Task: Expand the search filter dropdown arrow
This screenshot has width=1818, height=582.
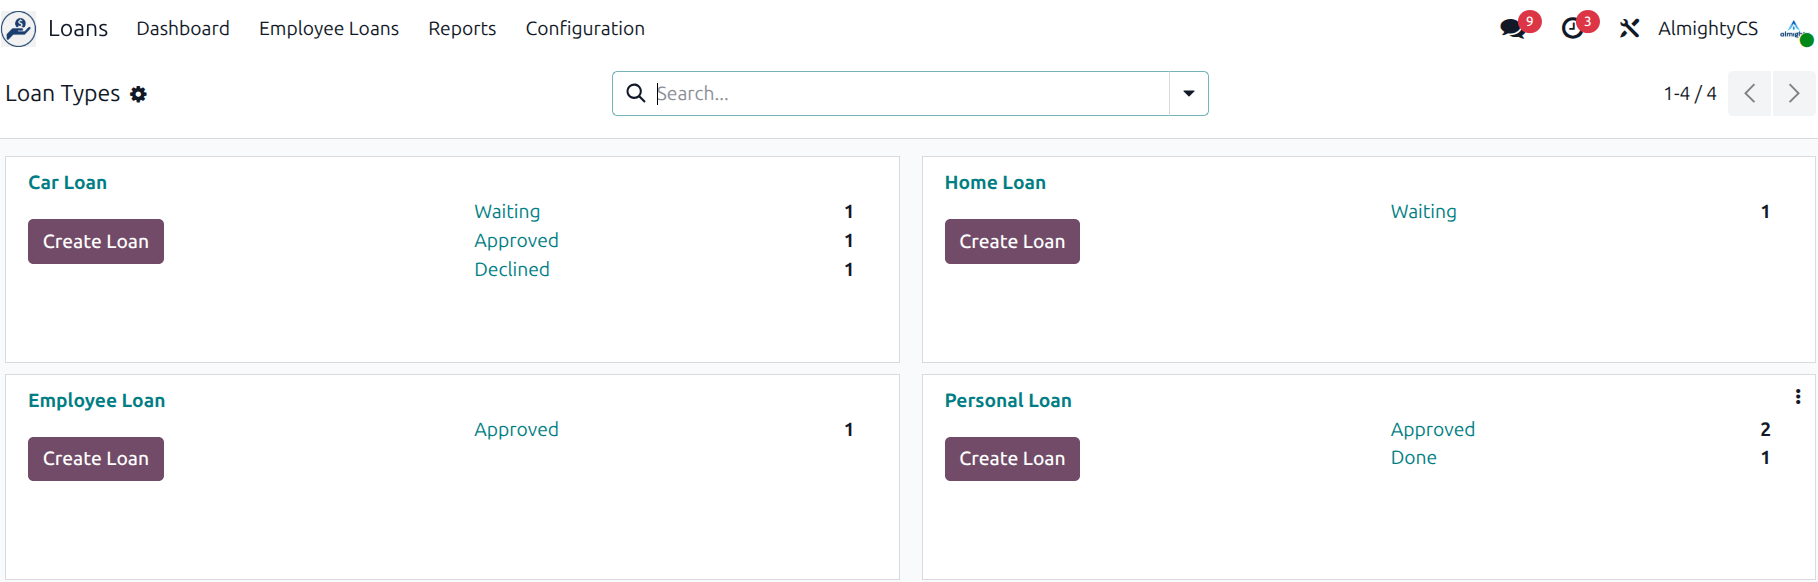Action: click(x=1189, y=94)
